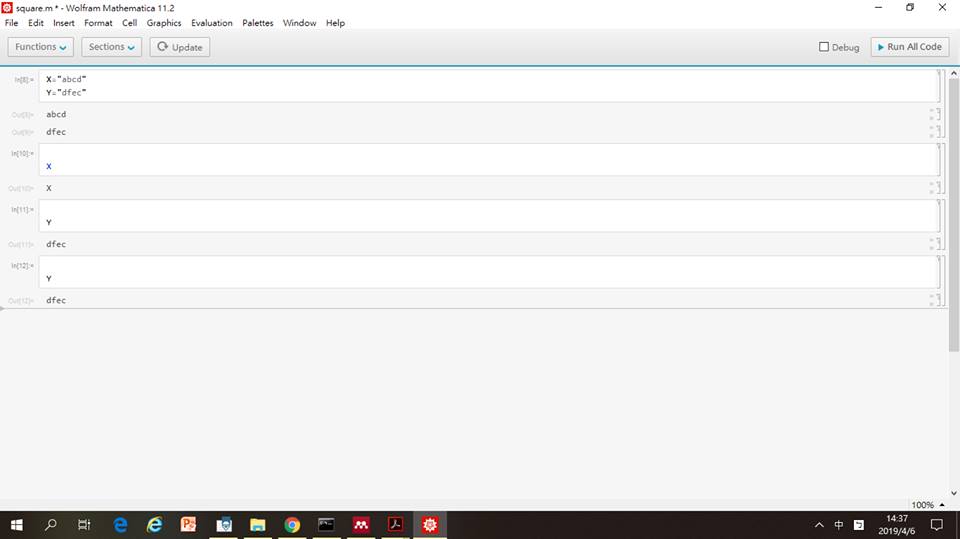
Task: Select Out[11] output dfec
Action: click(56, 244)
